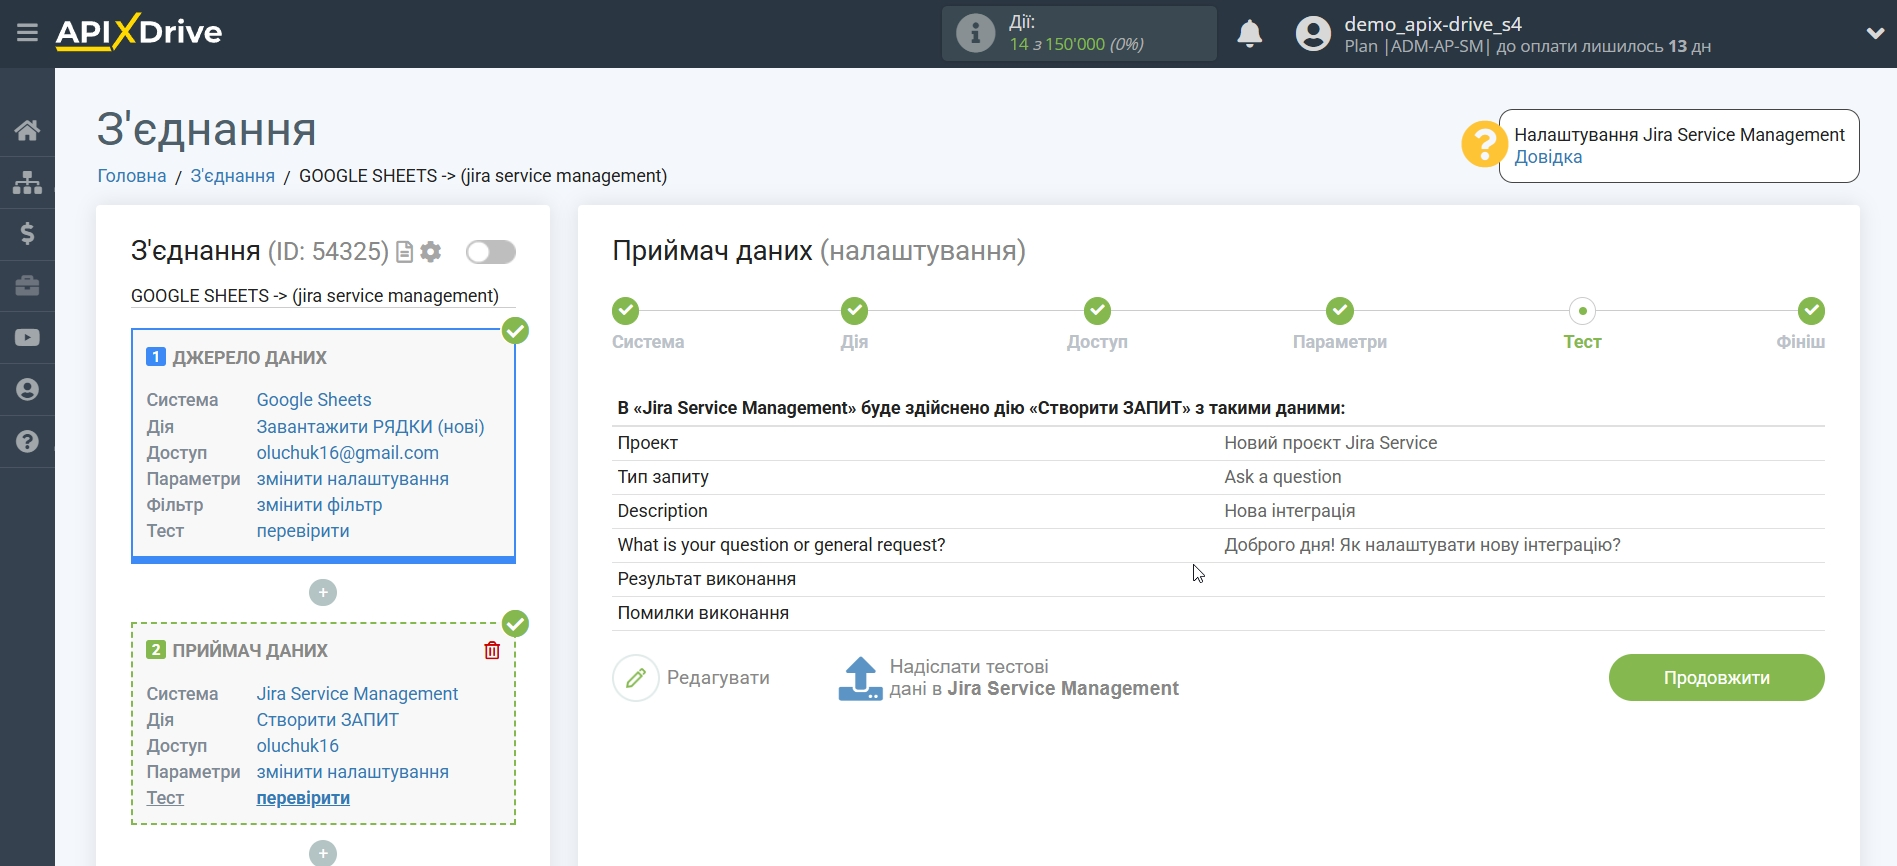This screenshot has width=1897, height=866.
Task: Go to the Фініш step
Action: click(x=1811, y=311)
